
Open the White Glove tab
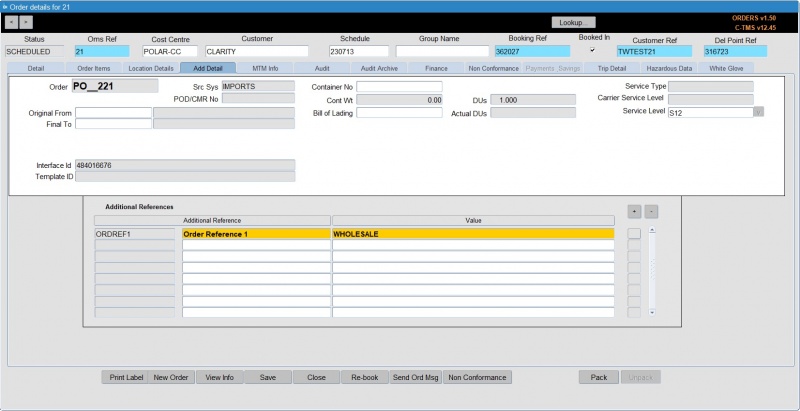pyautogui.click(x=726, y=68)
